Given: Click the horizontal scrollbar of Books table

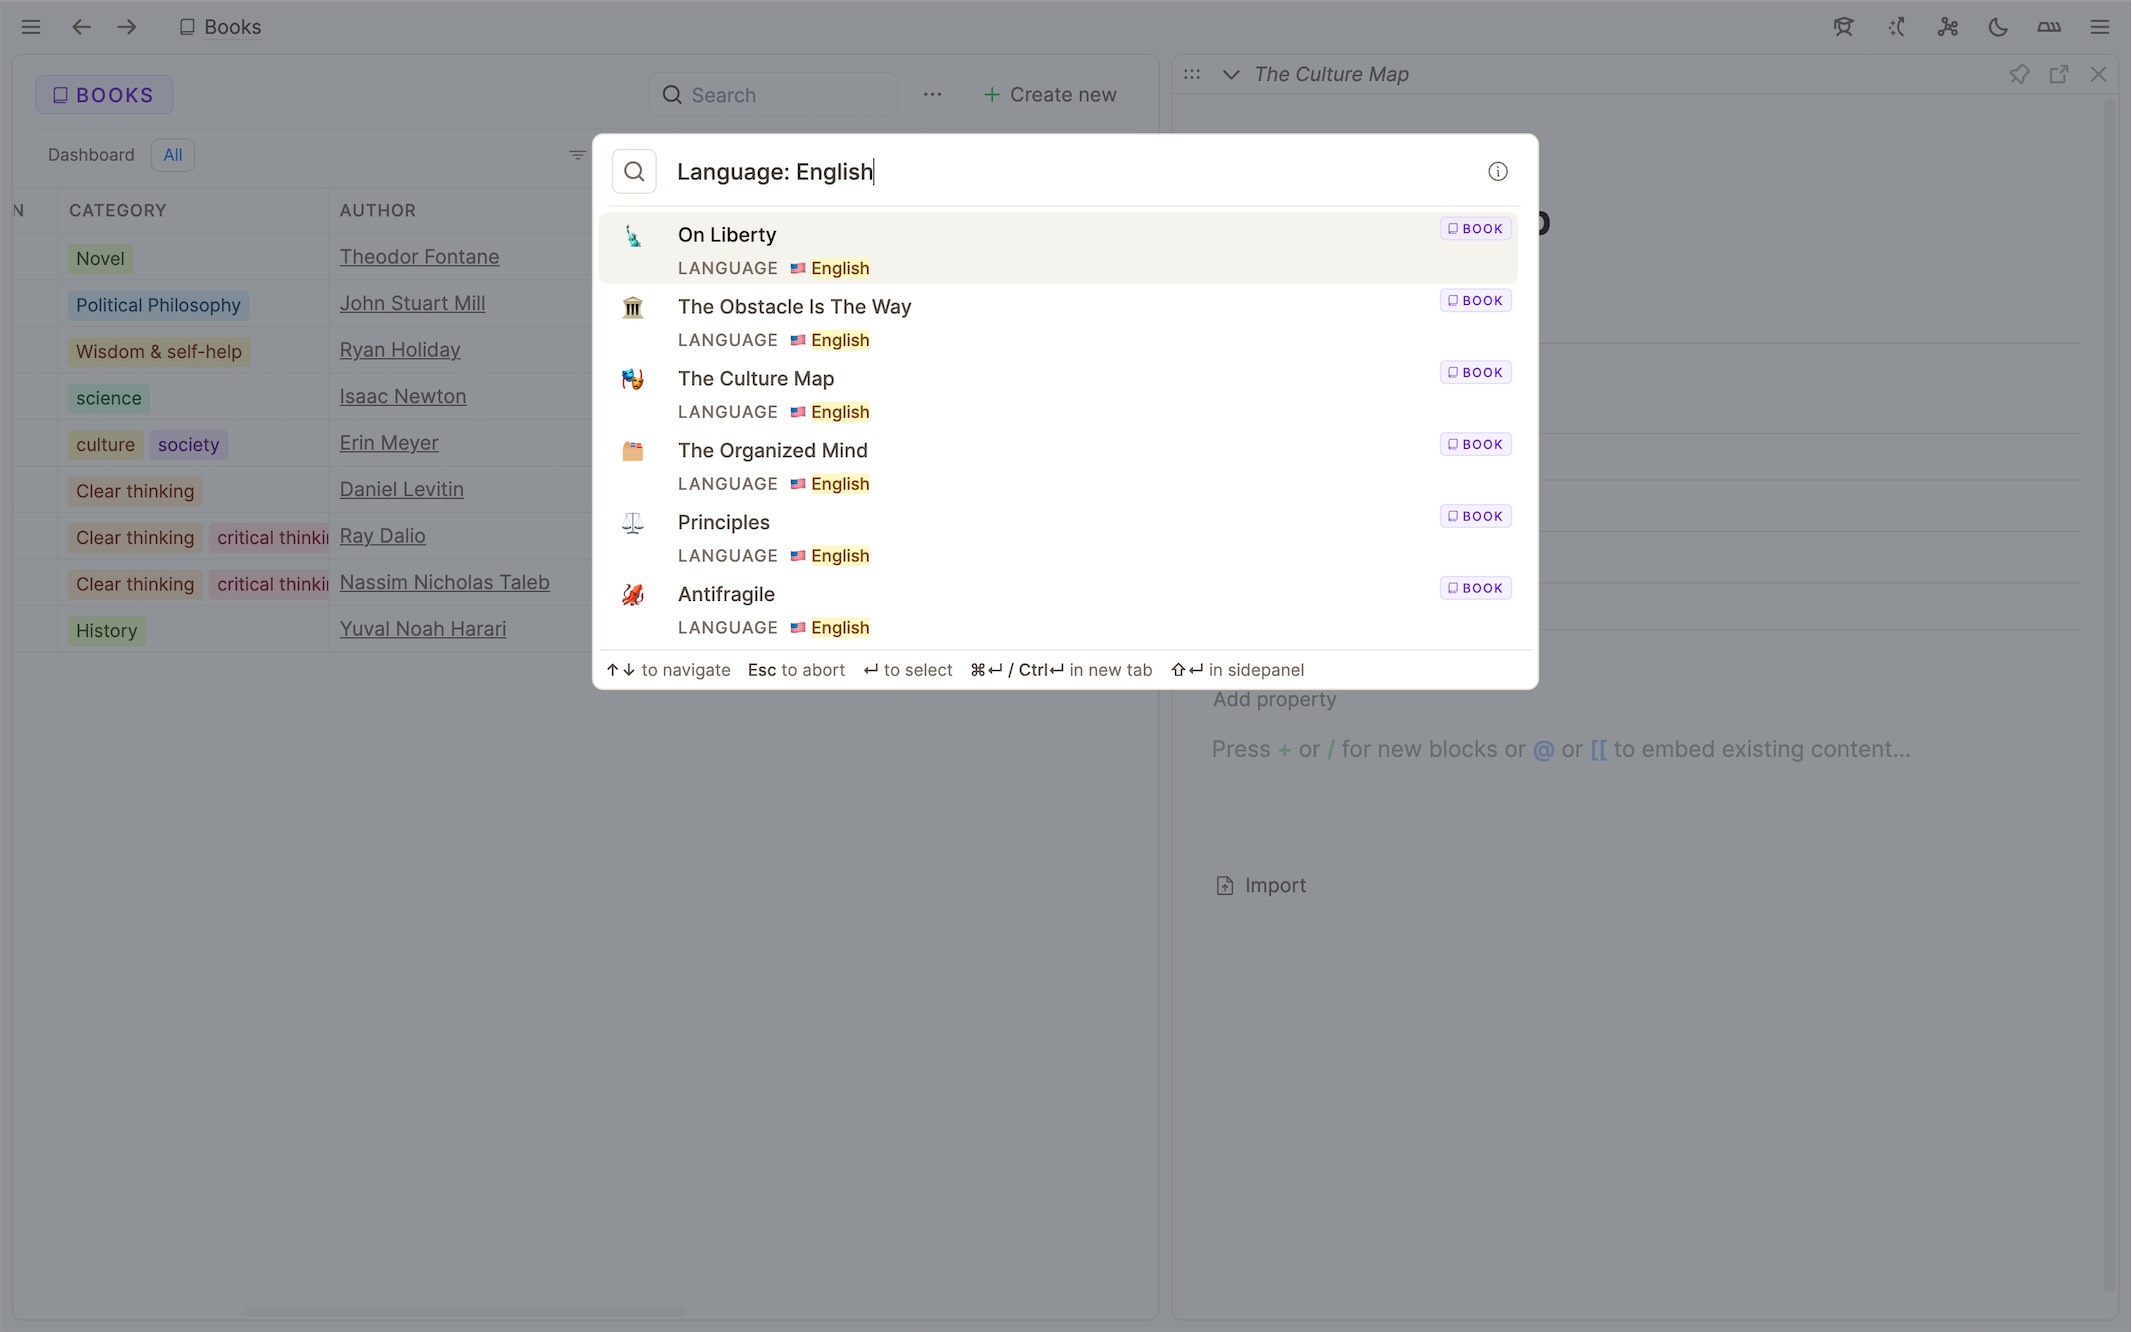Looking at the screenshot, I should click(x=465, y=1309).
